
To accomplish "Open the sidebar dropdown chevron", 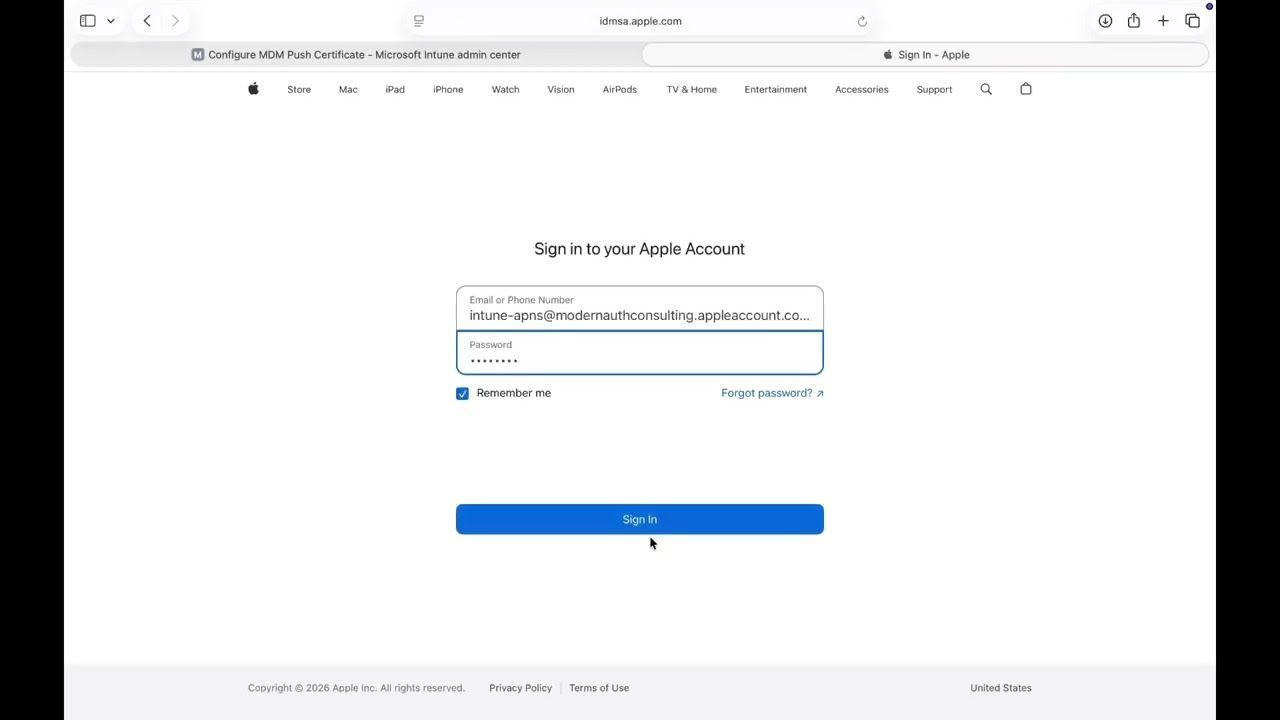I will pos(111,21).
